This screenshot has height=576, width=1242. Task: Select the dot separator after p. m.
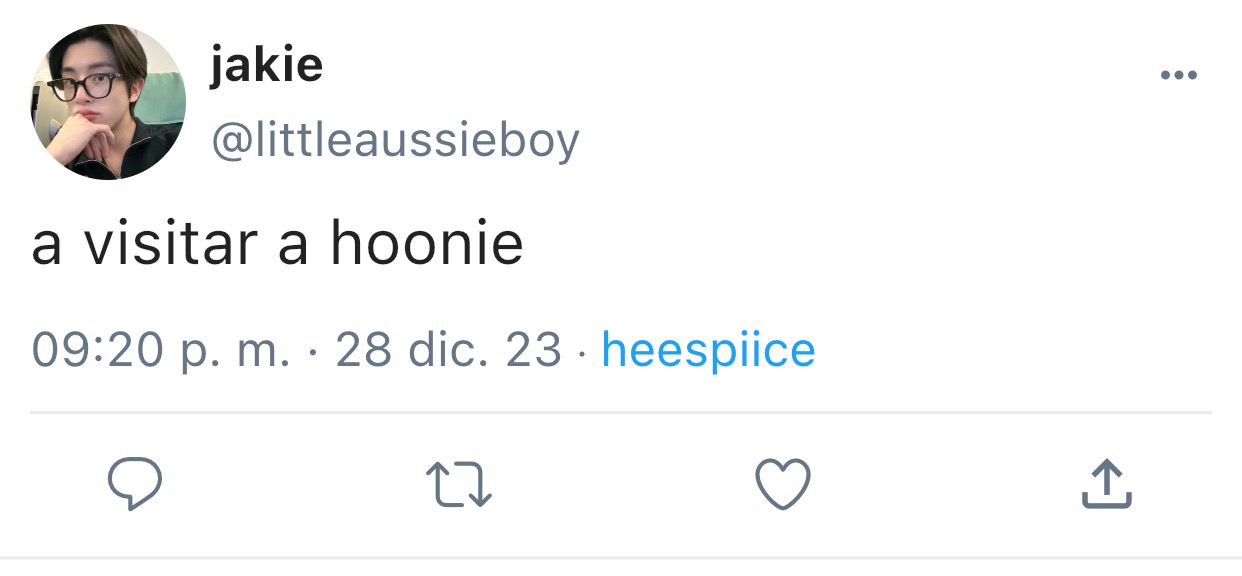(314, 352)
